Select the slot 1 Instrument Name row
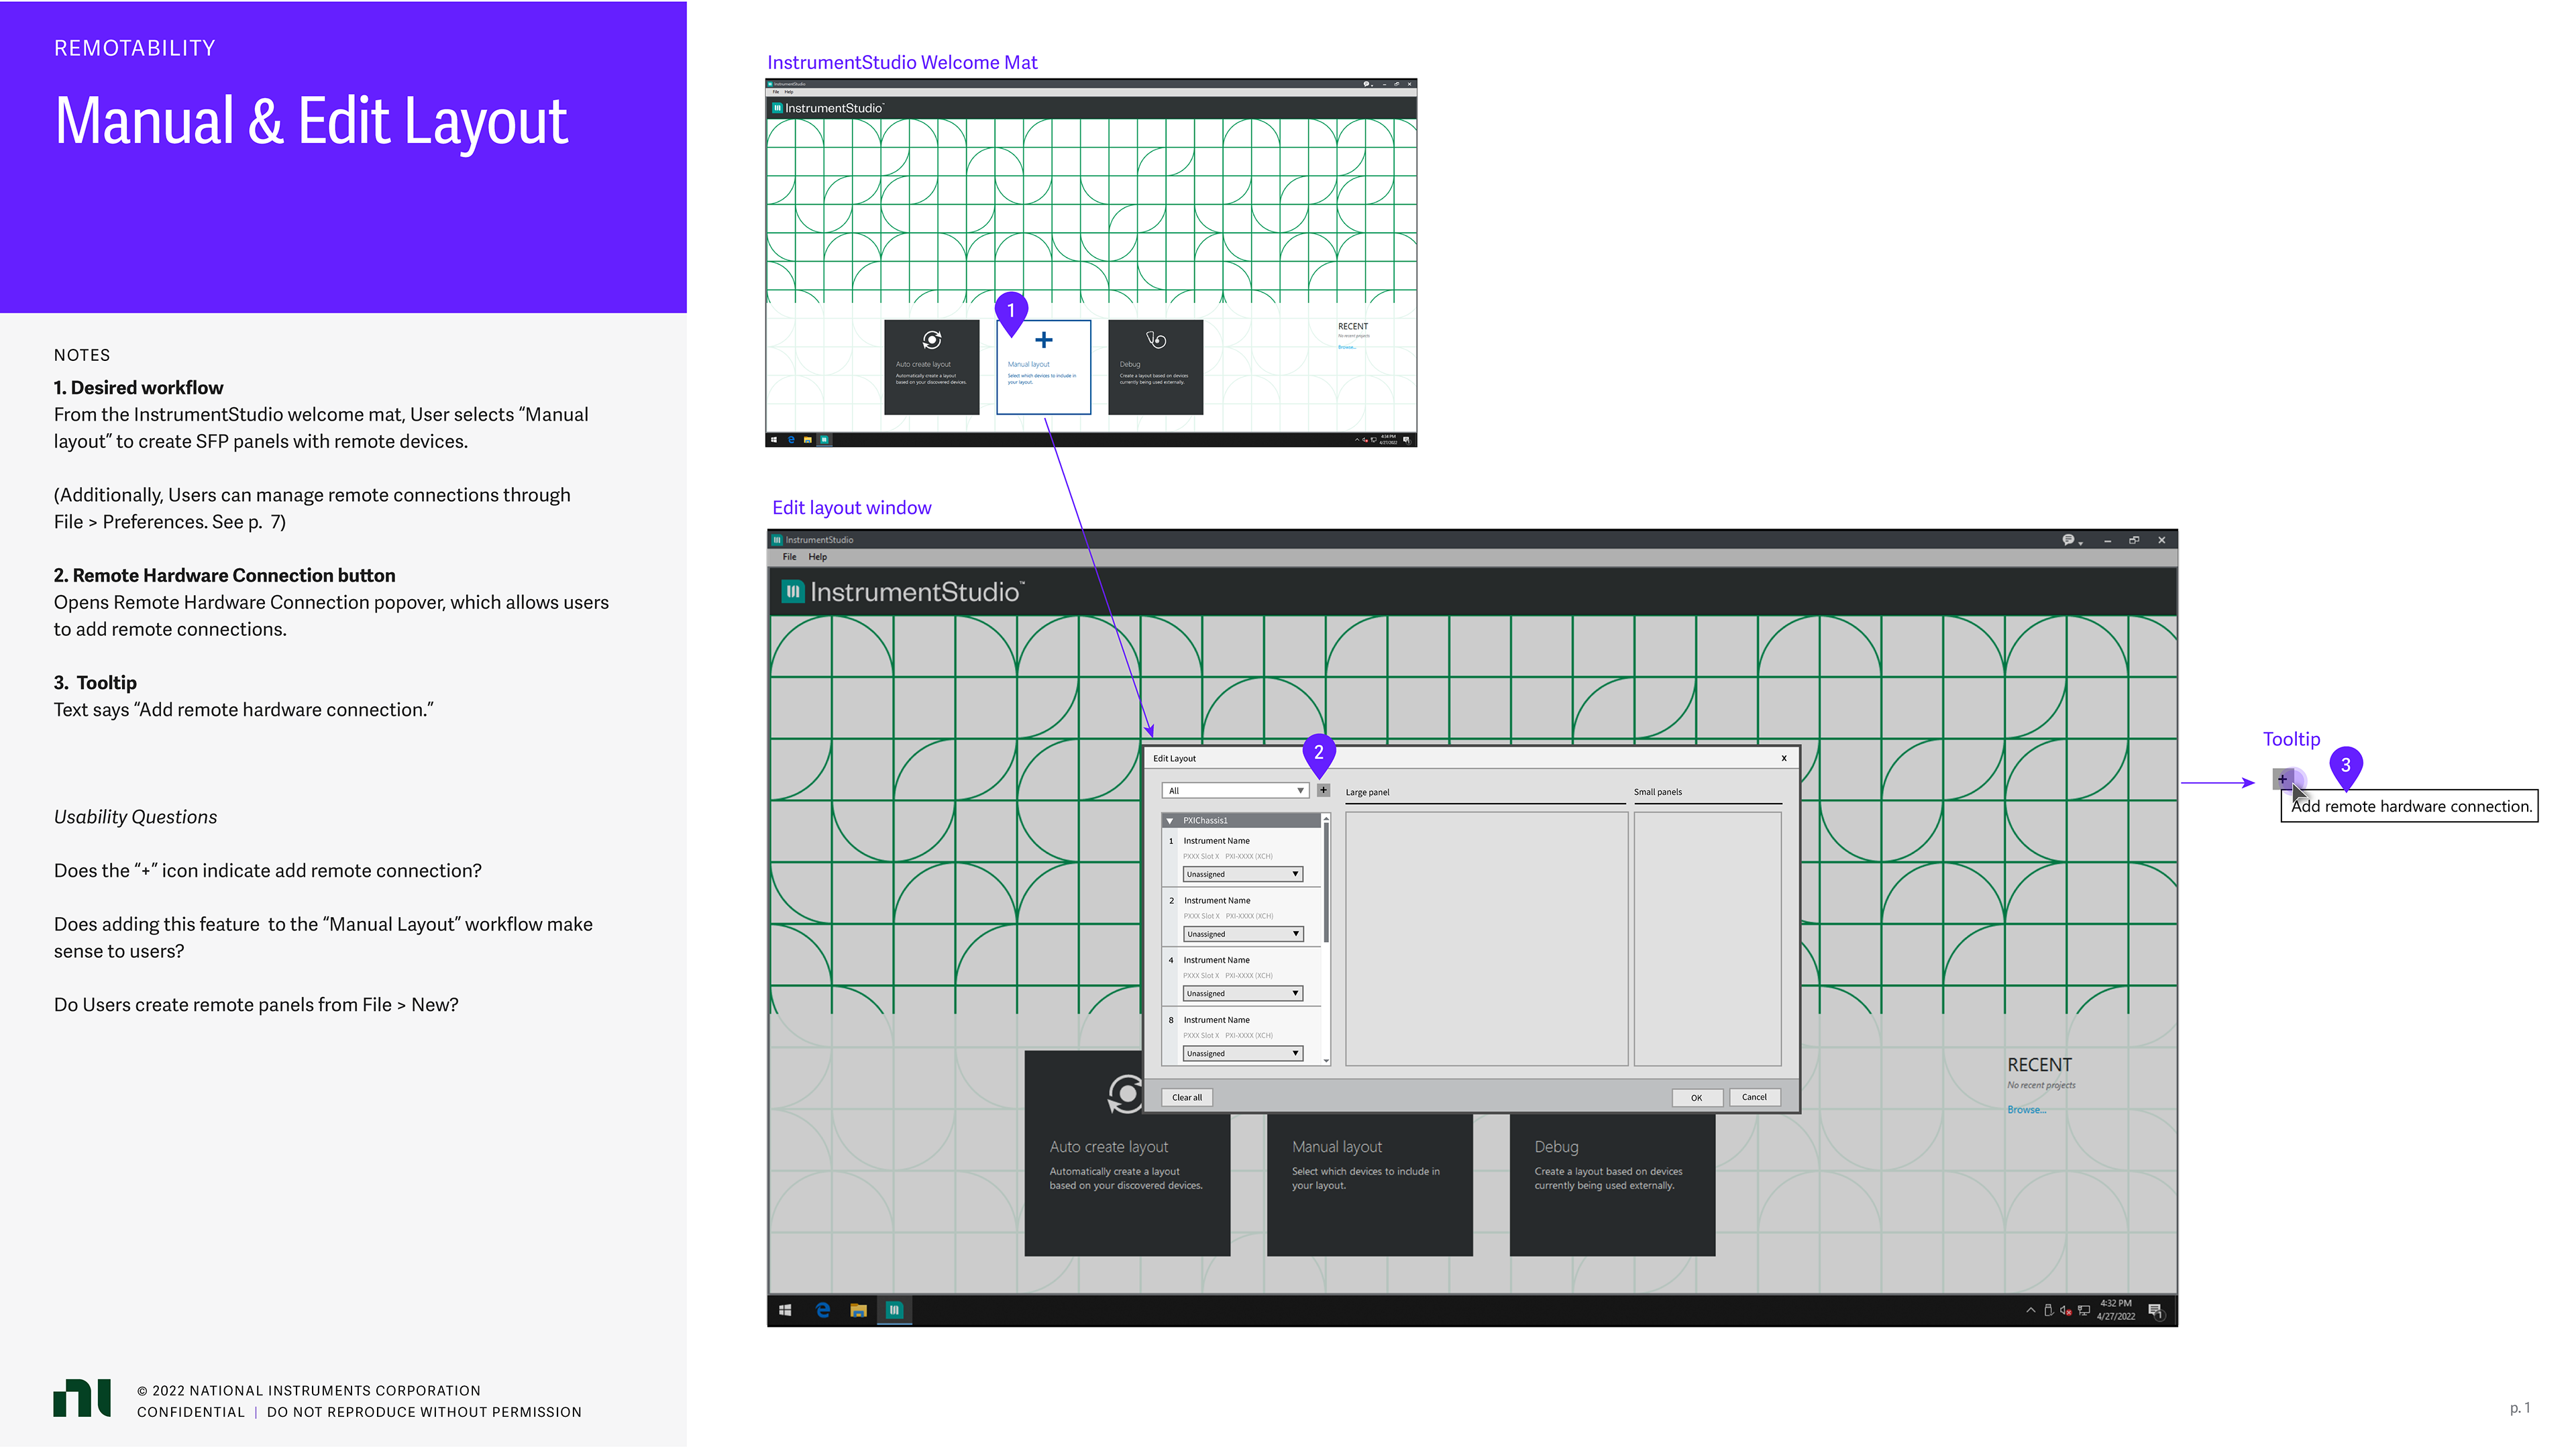This screenshot has height=1449, width=2576. tap(1241, 856)
